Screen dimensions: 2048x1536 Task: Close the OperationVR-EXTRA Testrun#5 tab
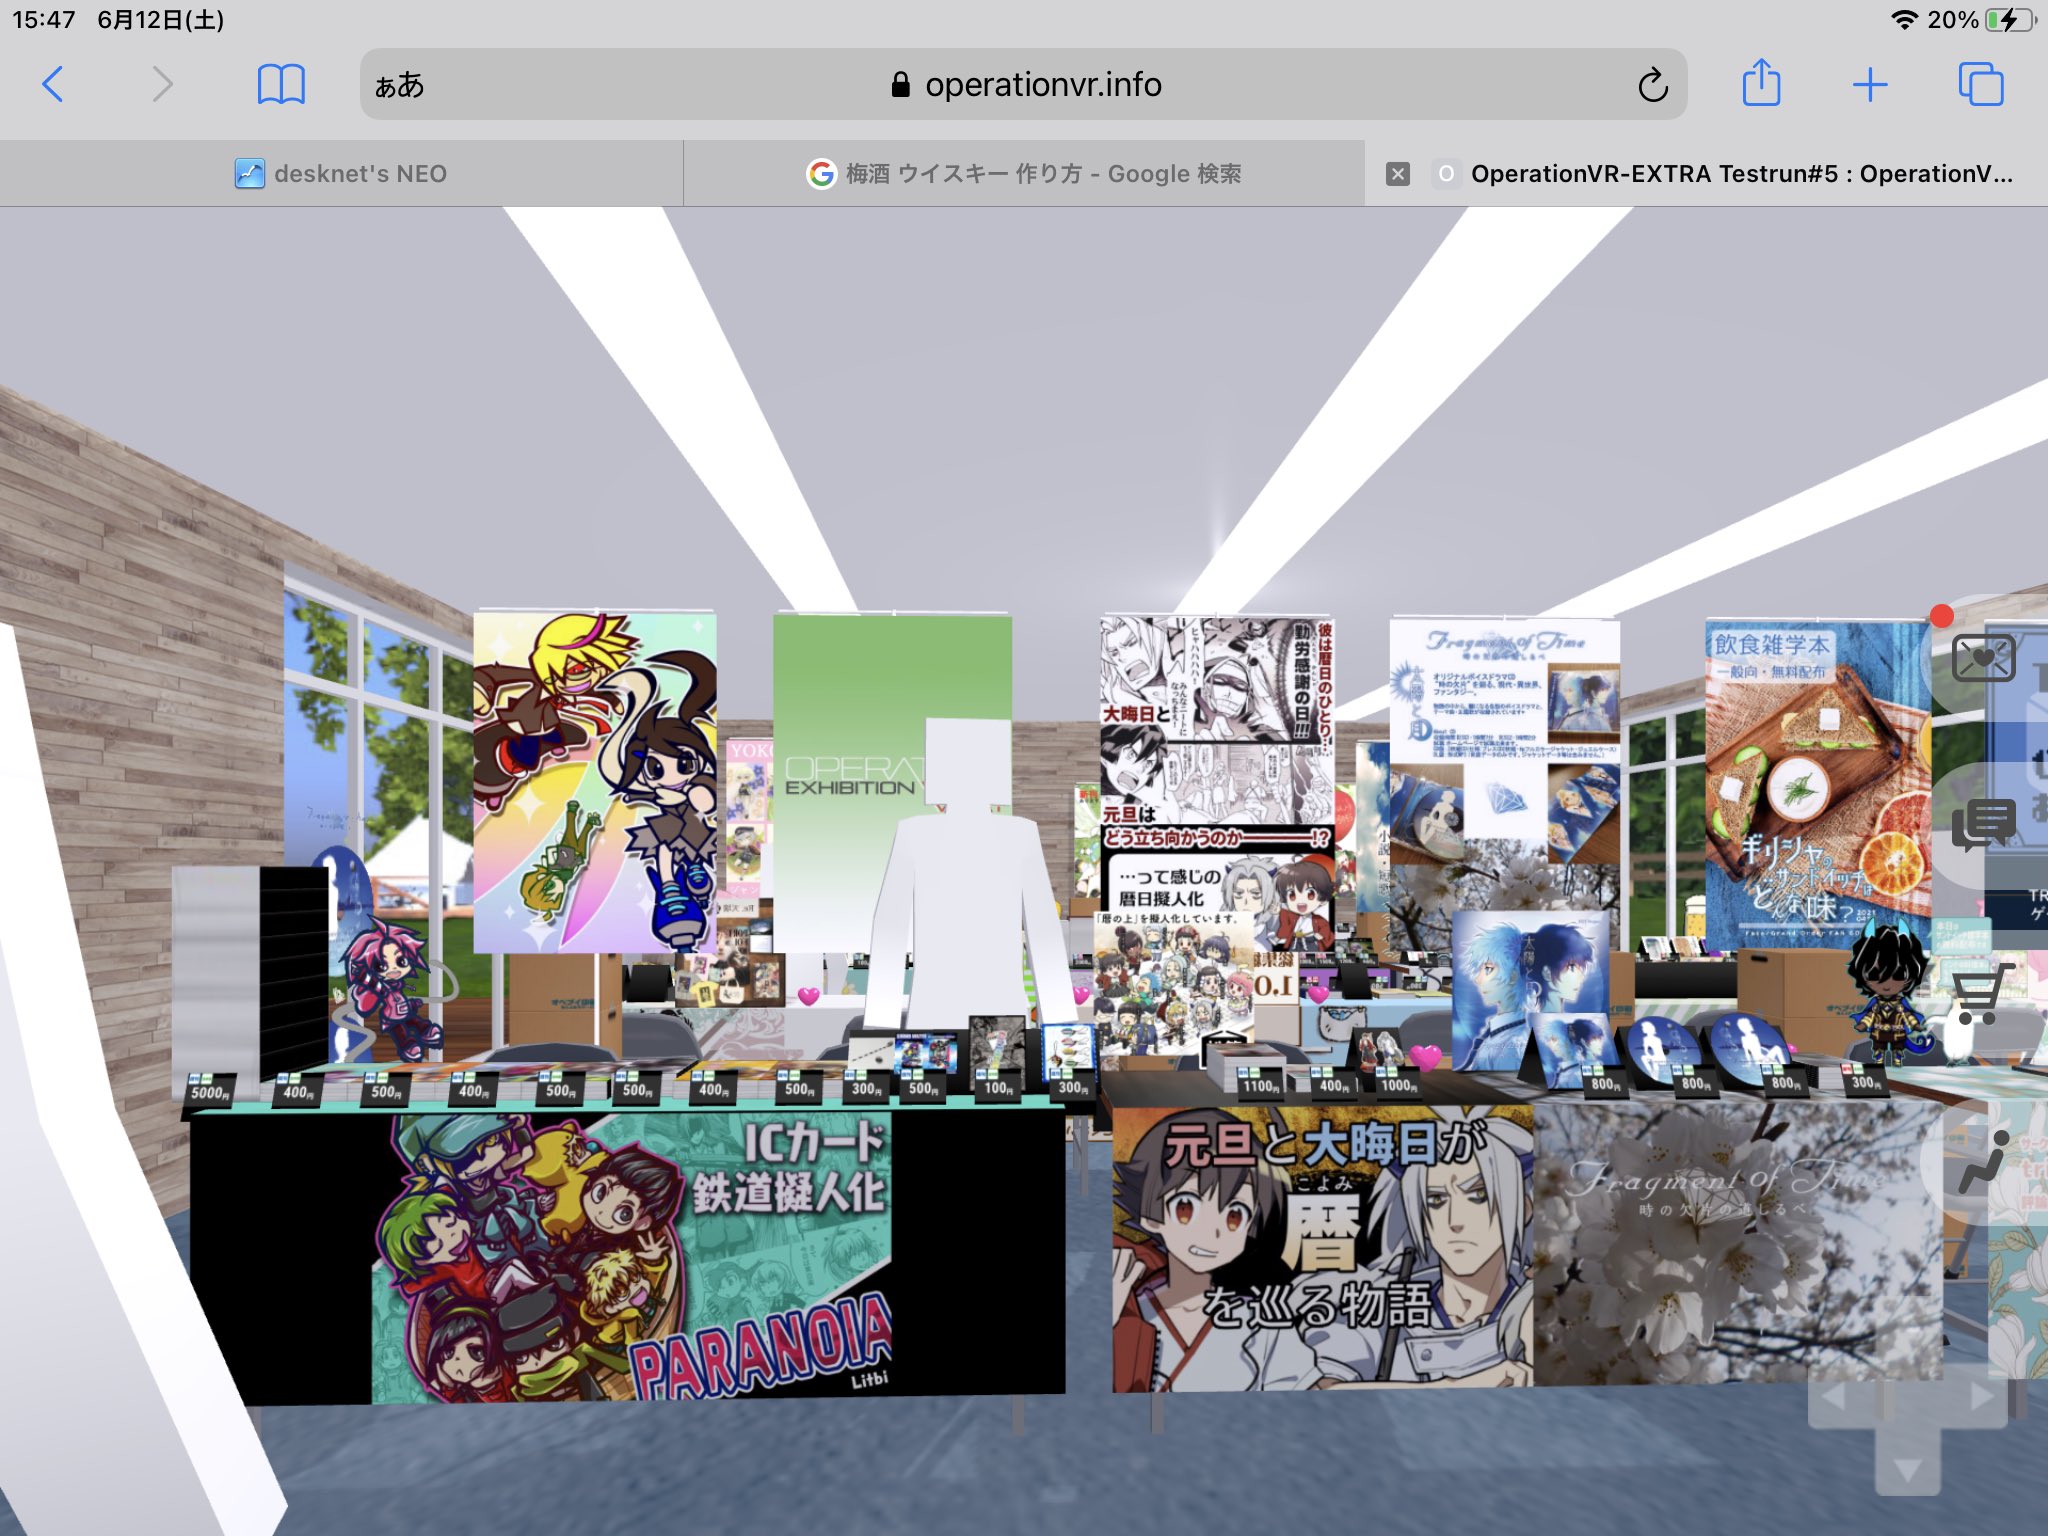tap(1398, 174)
